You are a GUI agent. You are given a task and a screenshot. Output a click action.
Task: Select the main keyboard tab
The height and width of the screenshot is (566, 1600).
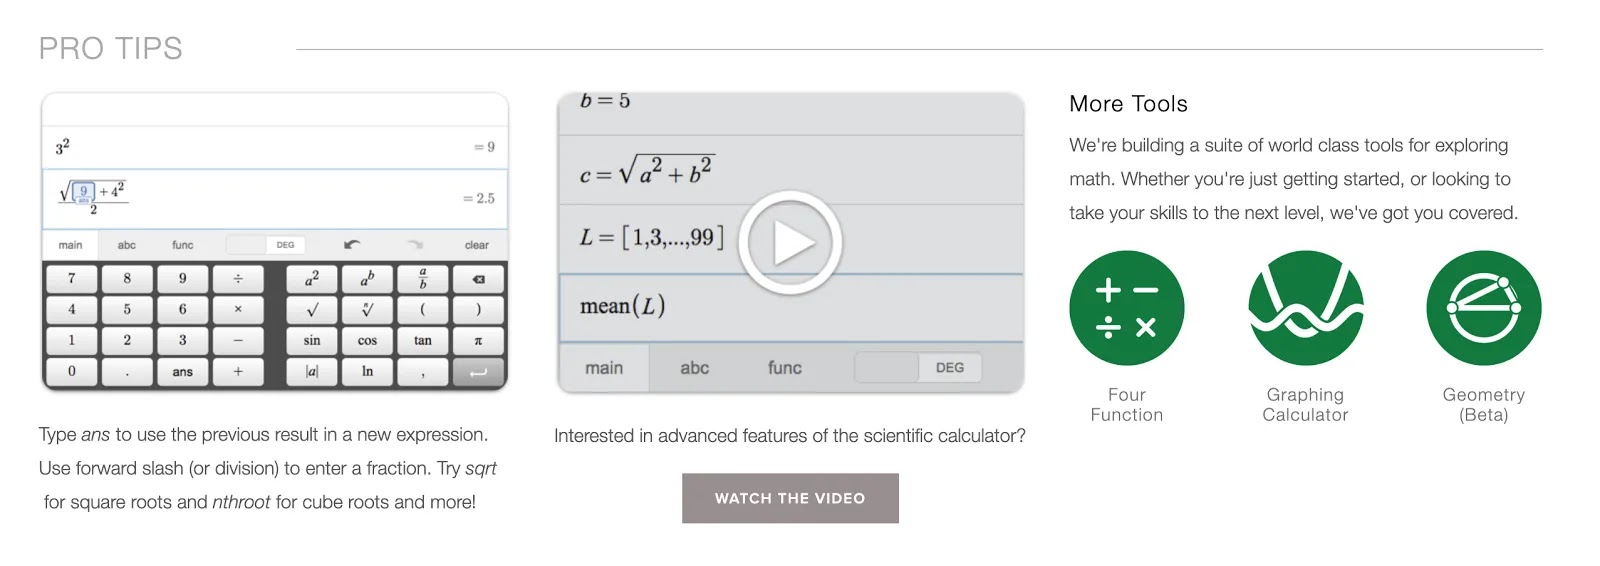70,244
